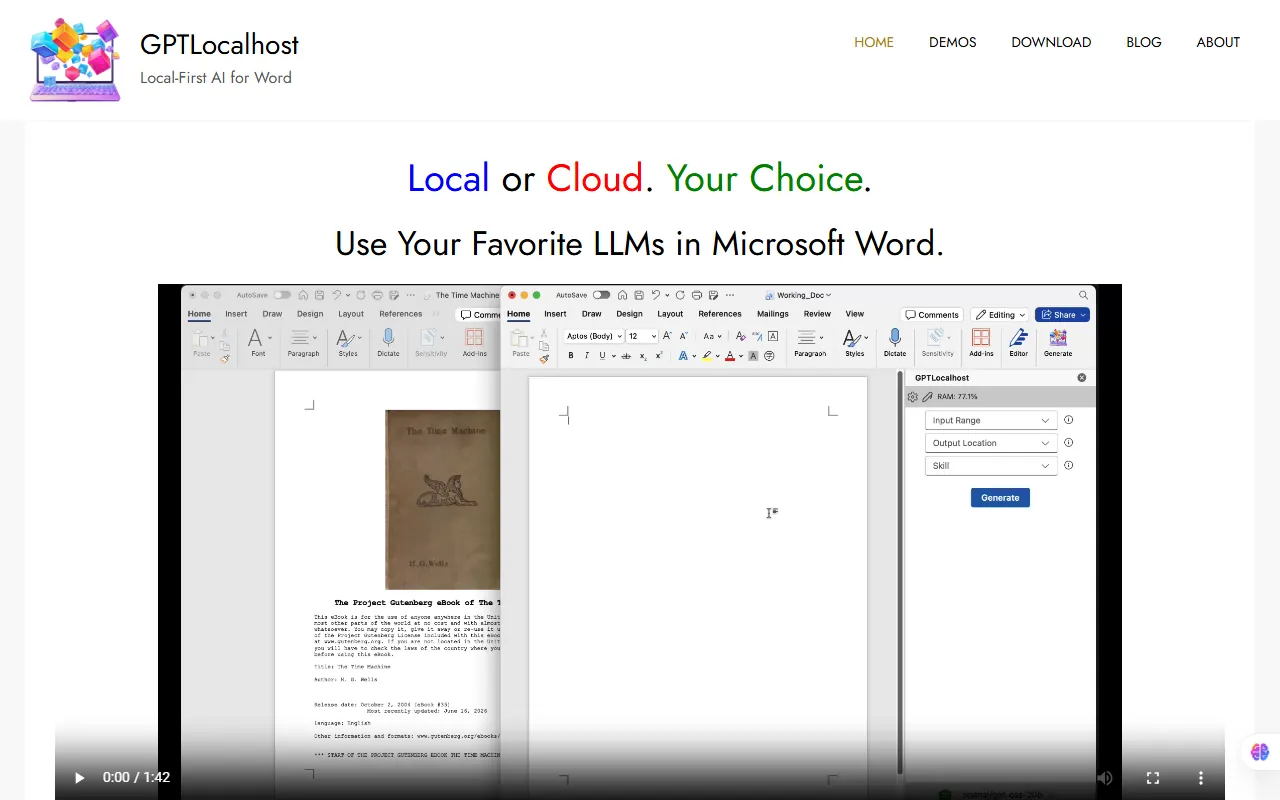Toggle AutoSave in the Working_Doc window
The image size is (1280, 800).
click(x=601, y=295)
